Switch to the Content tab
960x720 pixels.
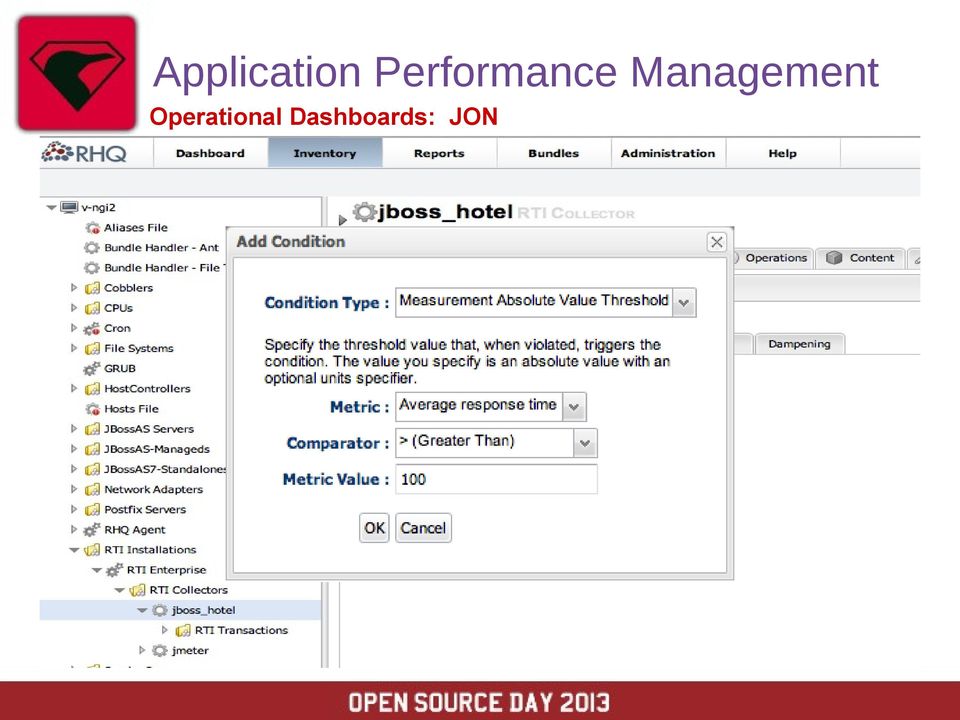click(860, 258)
